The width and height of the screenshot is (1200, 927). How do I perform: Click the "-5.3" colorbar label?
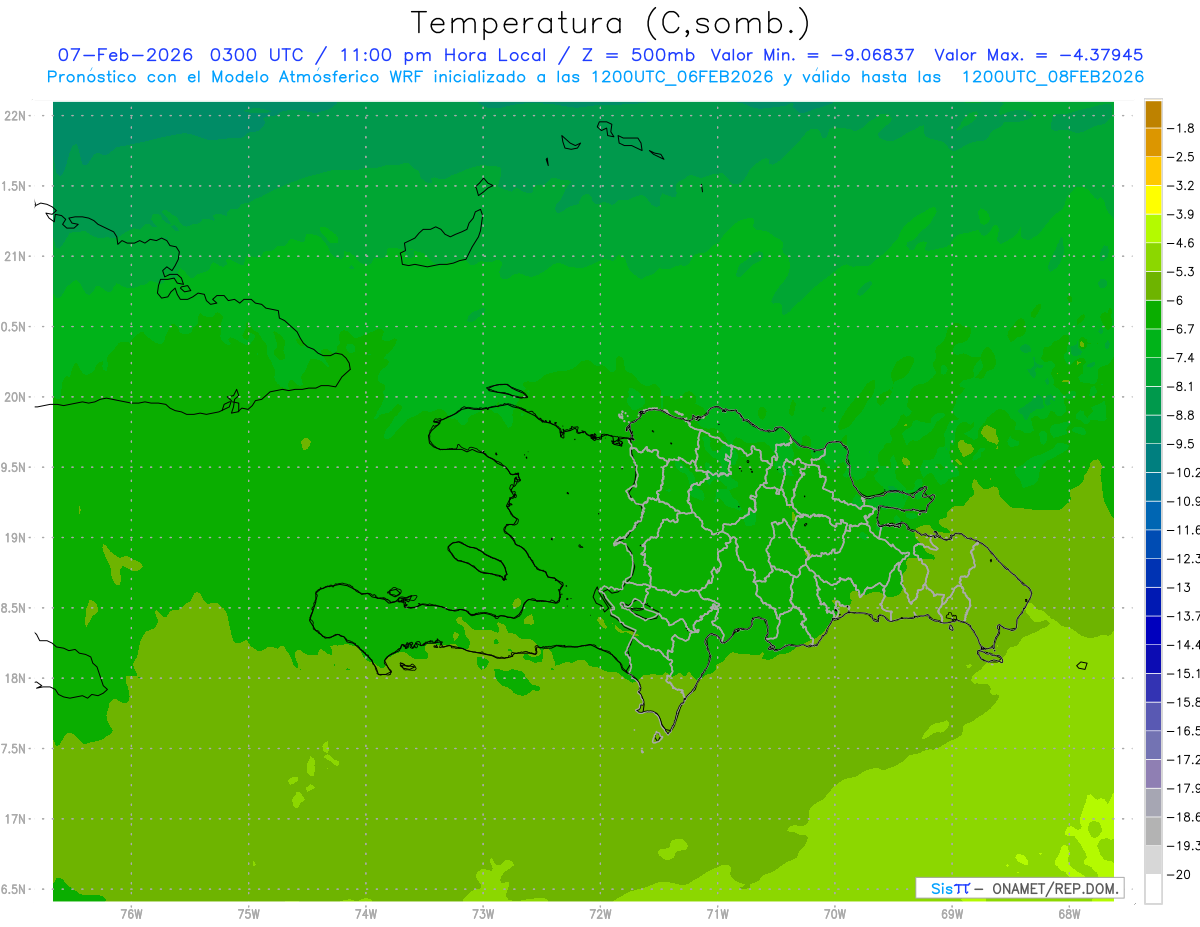[1183, 271]
